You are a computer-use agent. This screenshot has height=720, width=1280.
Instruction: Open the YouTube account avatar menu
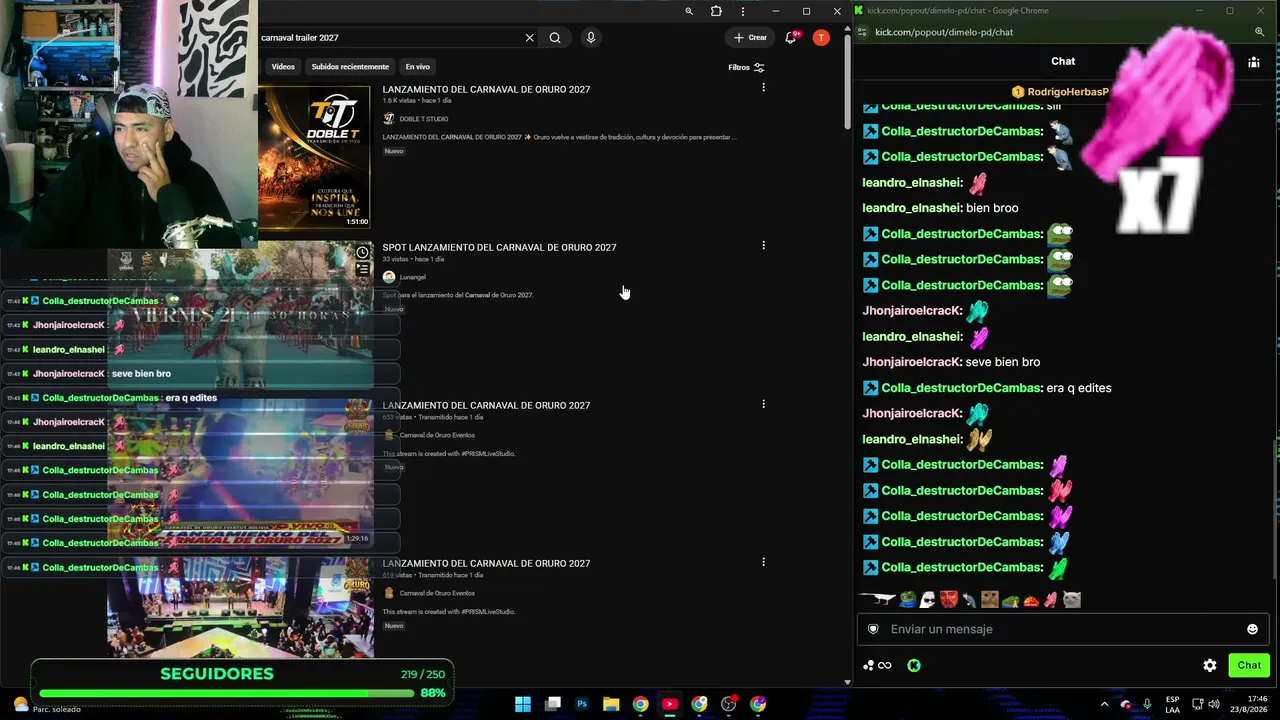click(x=821, y=38)
